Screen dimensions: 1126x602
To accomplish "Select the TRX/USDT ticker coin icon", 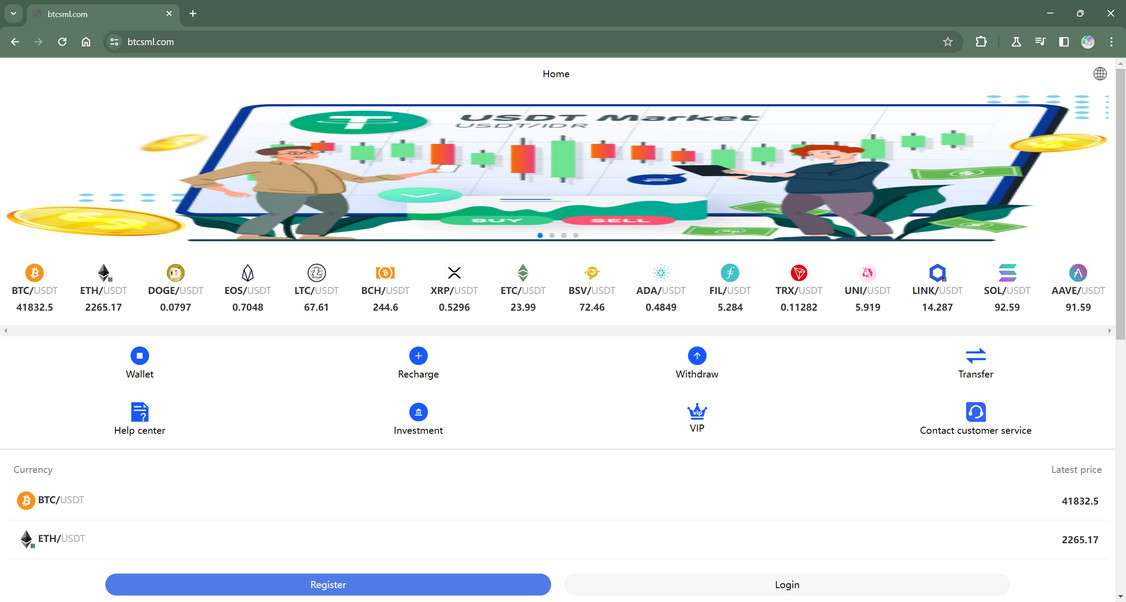I will click(799, 273).
